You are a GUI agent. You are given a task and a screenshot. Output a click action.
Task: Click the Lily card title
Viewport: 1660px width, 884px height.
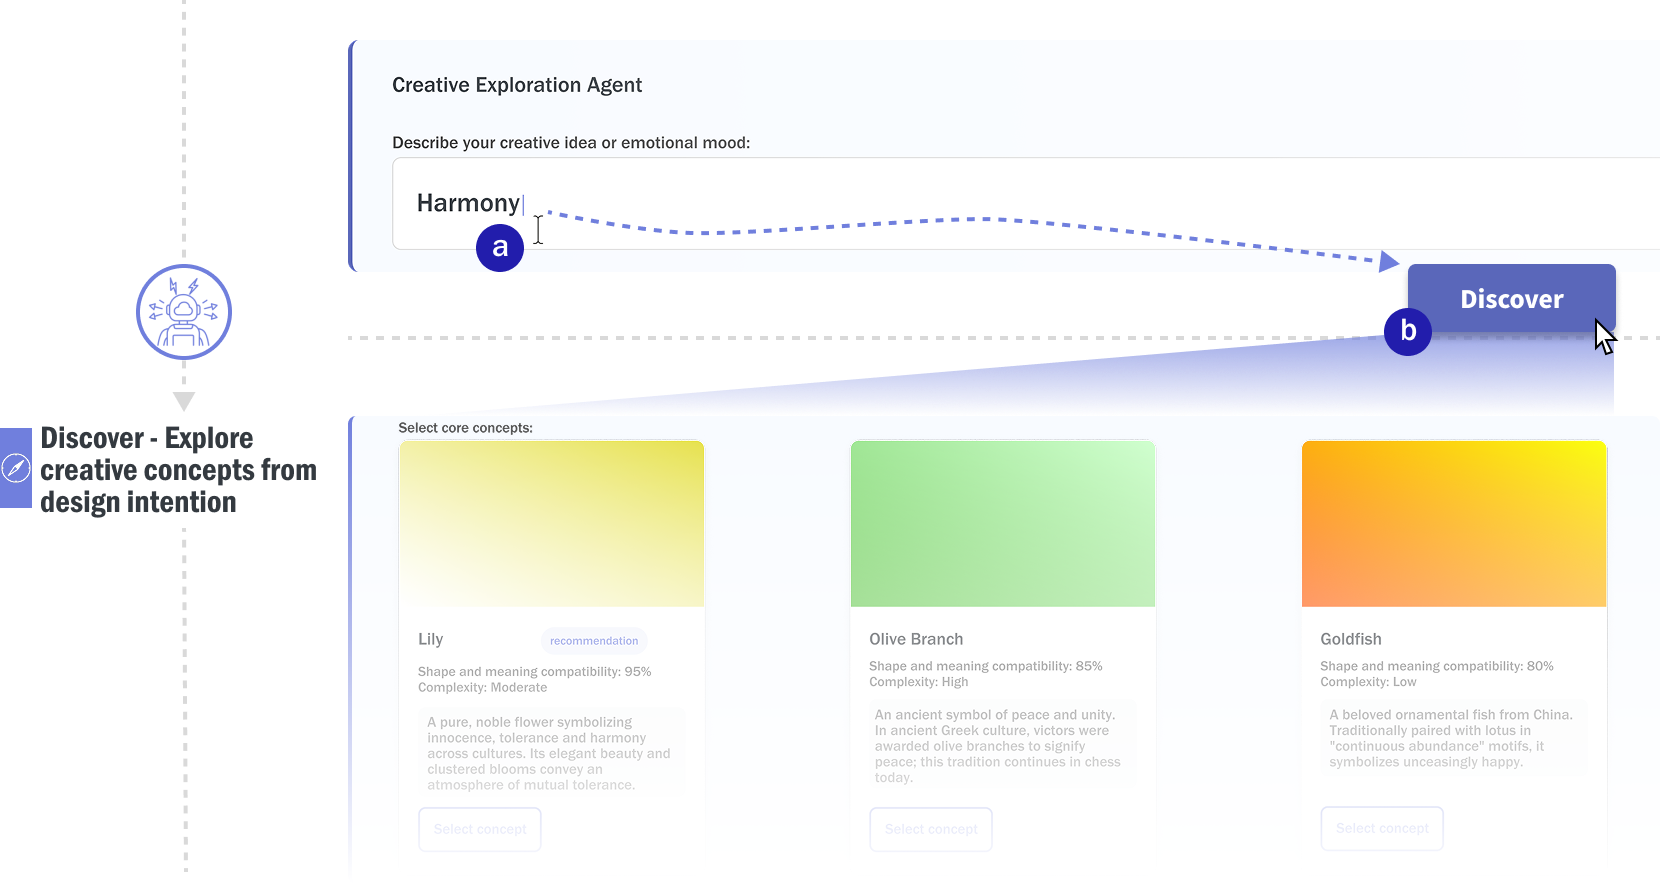pyautogui.click(x=430, y=639)
